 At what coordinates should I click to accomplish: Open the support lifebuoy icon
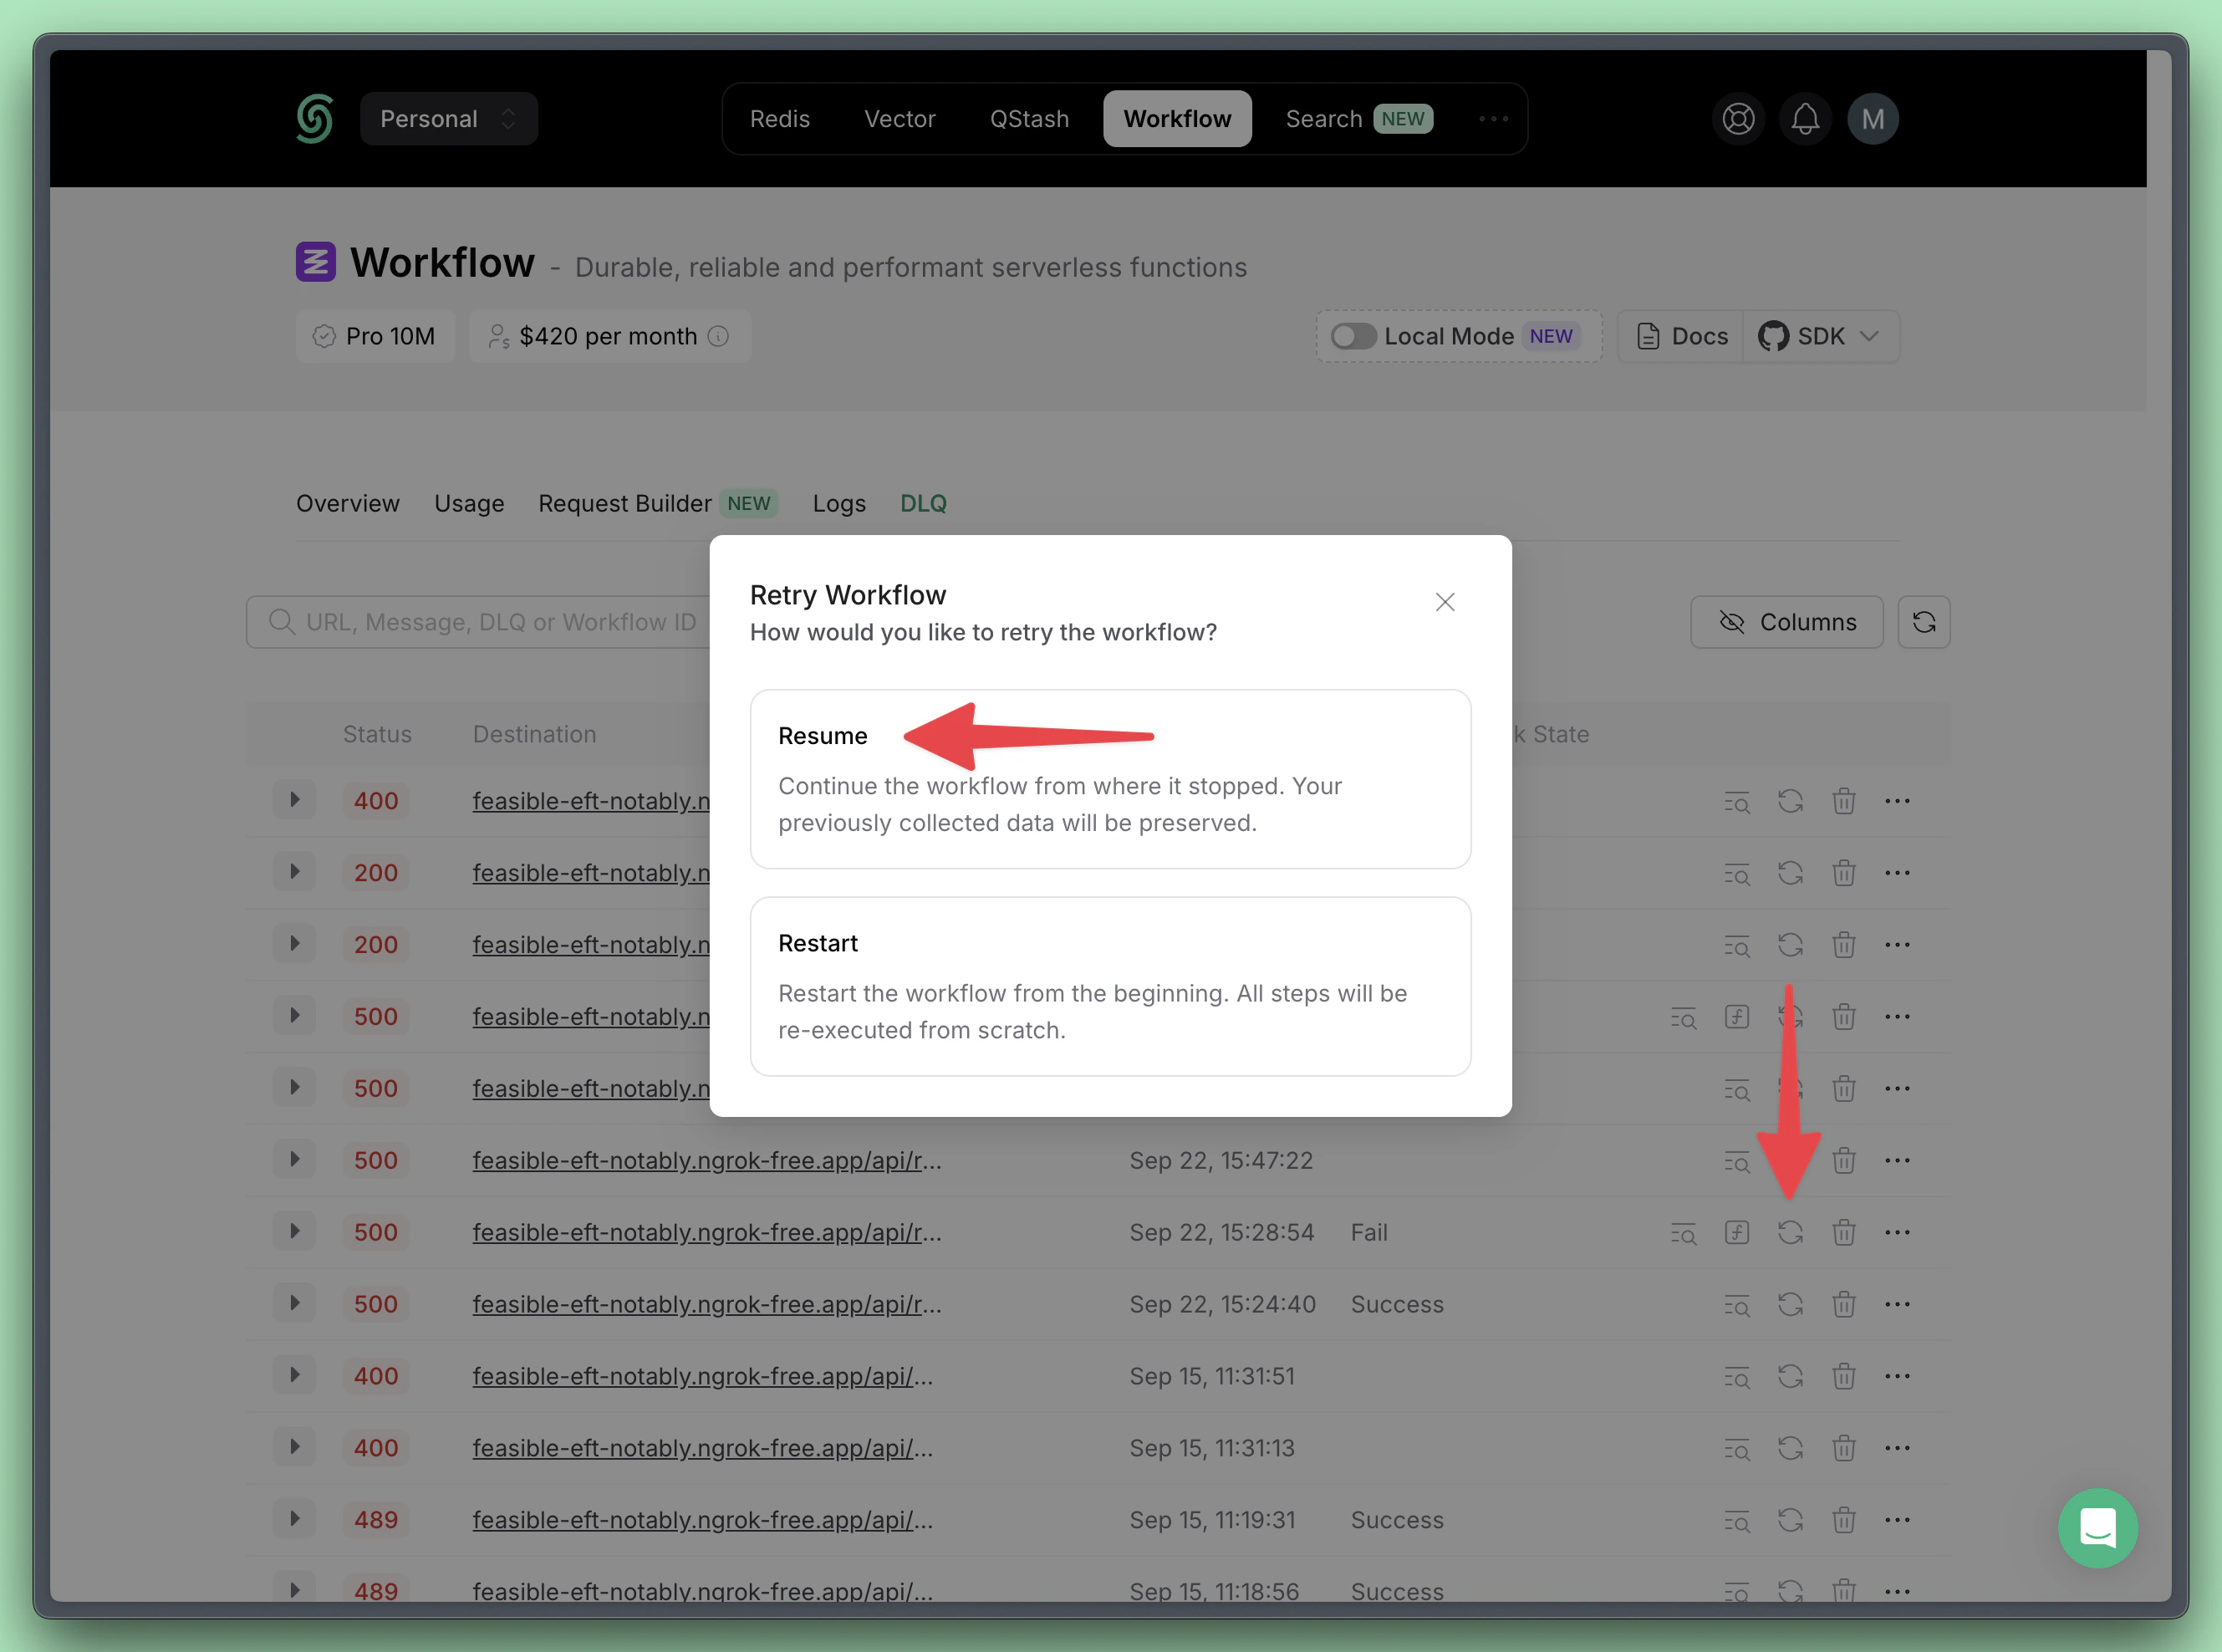[x=1738, y=119]
